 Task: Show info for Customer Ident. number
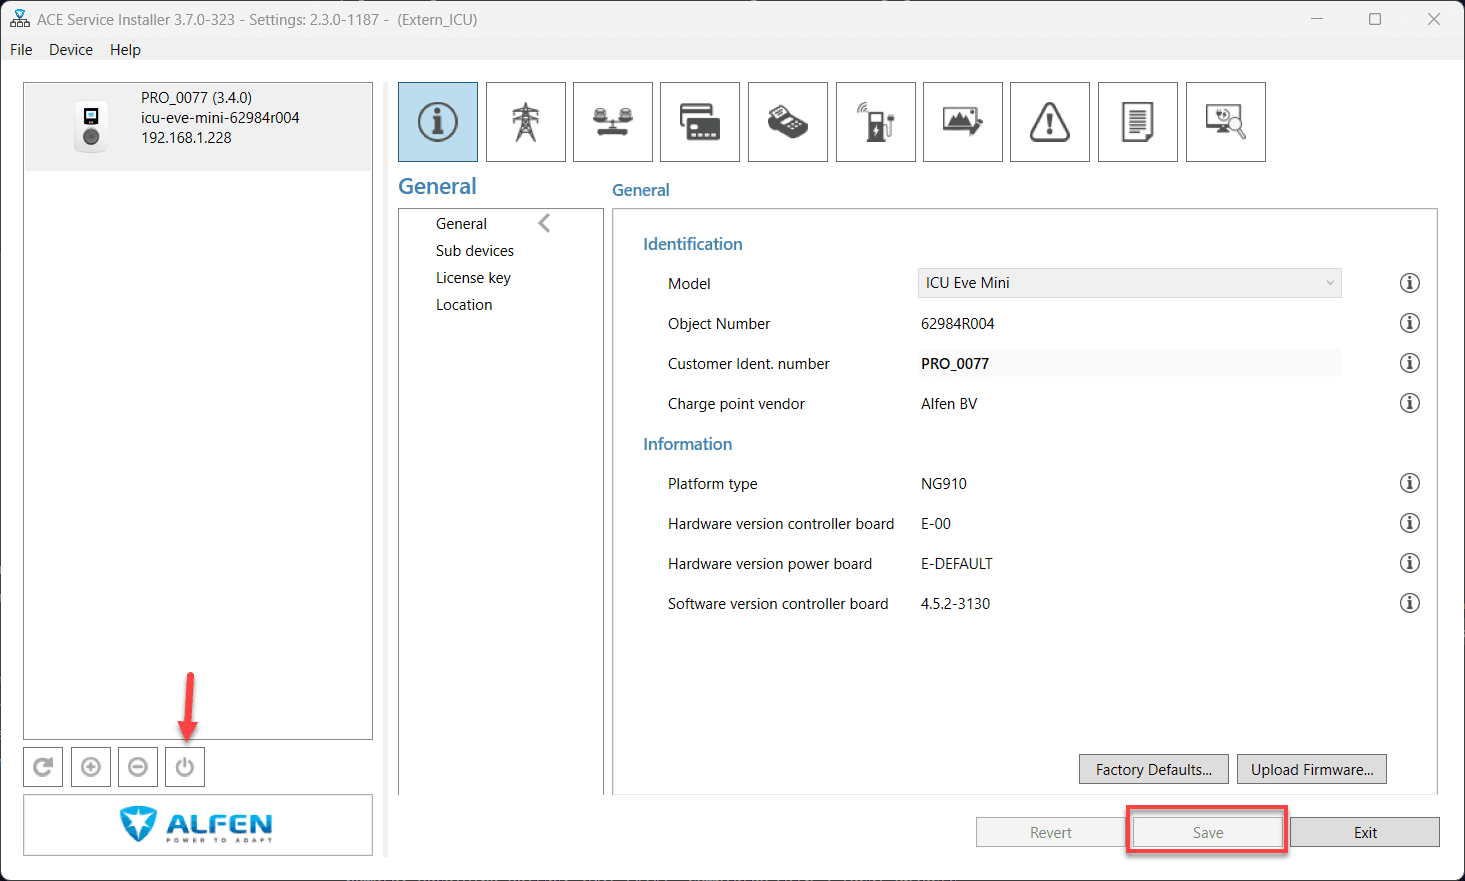1410,363
